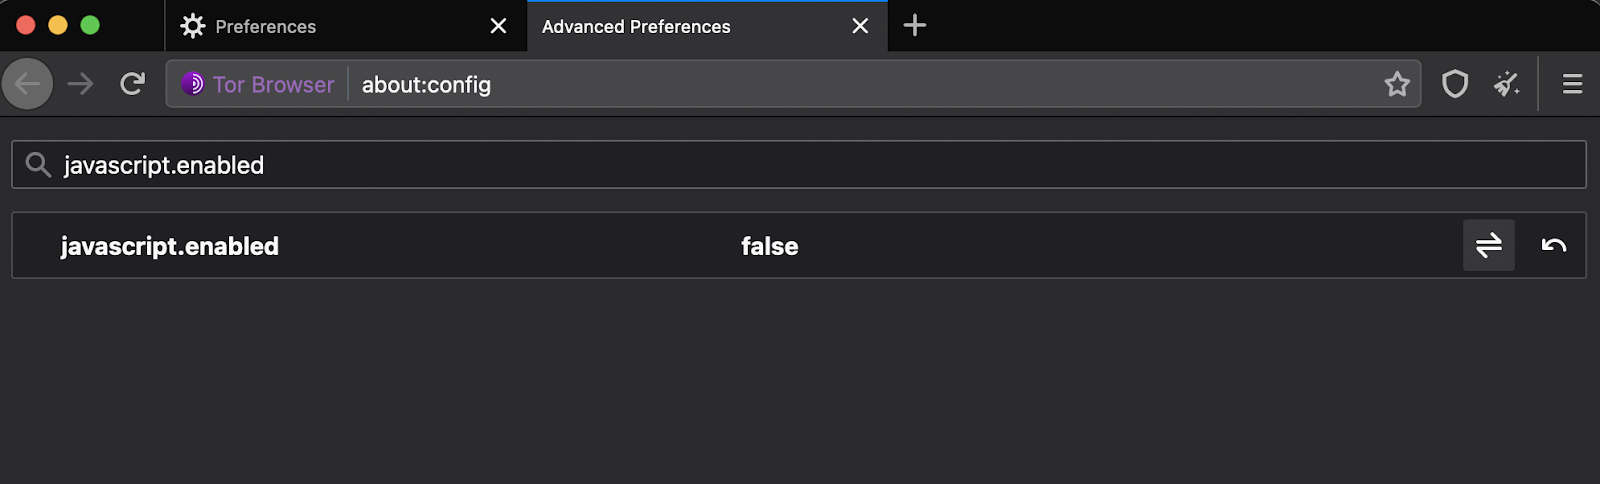Click the Tor Browser identity label

(273, 84)
